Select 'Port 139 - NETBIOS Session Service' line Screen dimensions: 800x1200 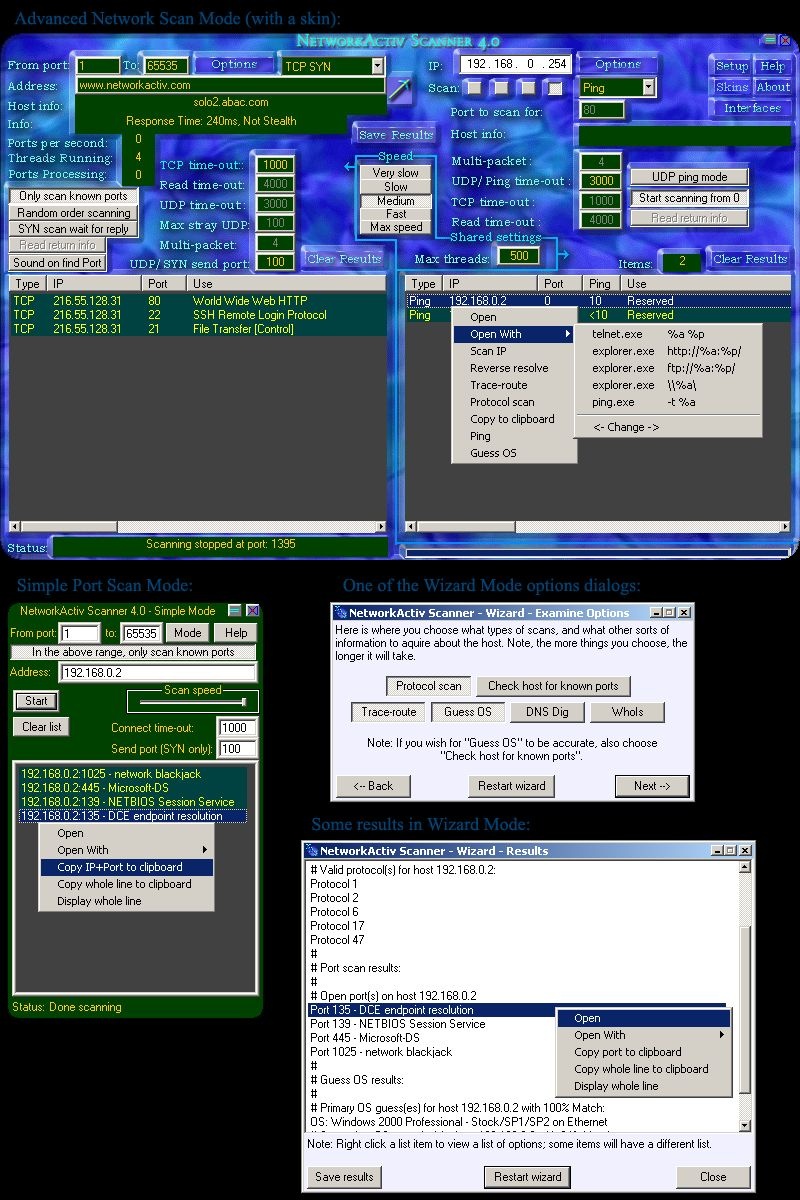518,1024
